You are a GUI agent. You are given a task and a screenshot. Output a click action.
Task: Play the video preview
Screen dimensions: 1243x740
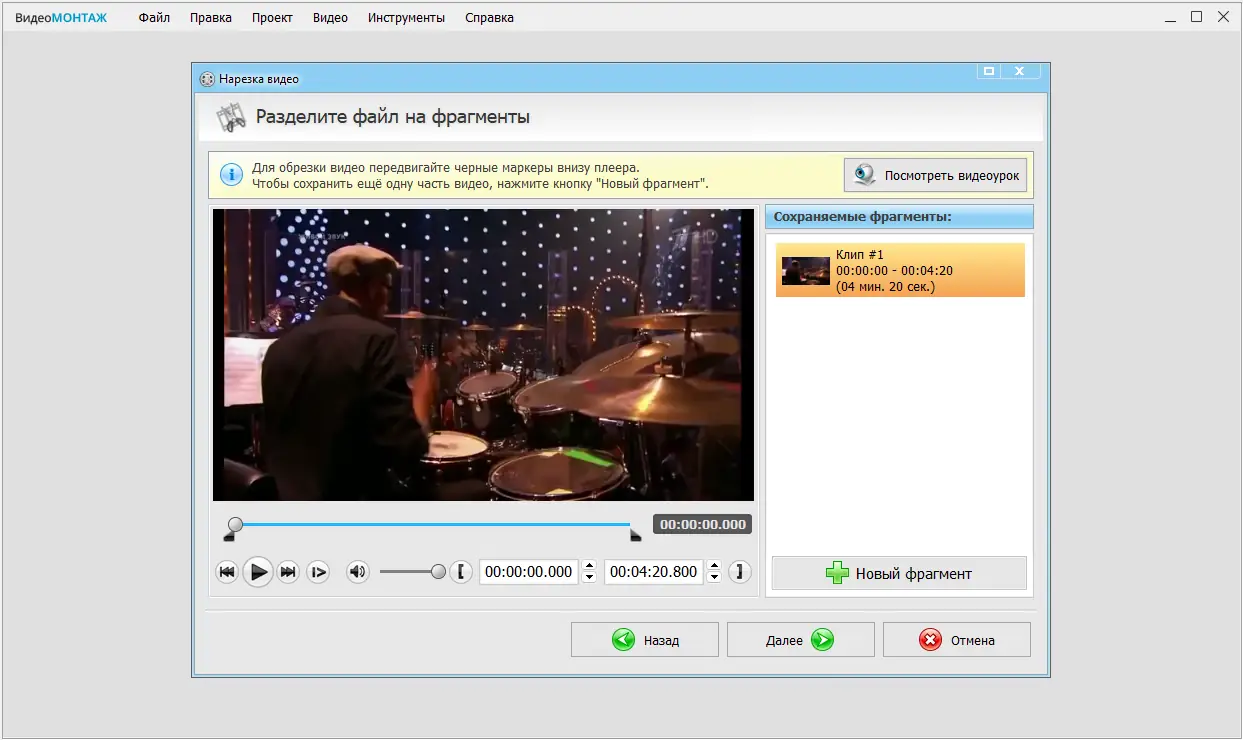258,572
